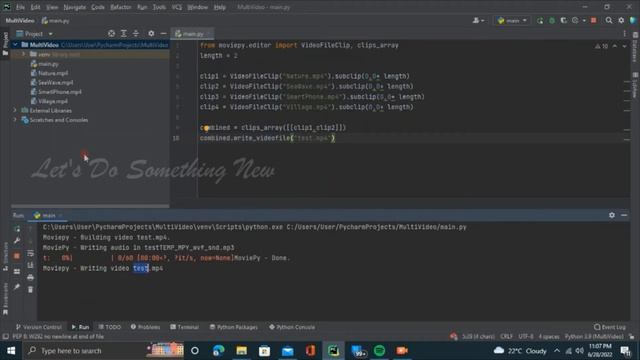The image size is (640, 360).
Task: Click the wrench icon in Run panel
Action: pyautogui.click(x=17, y=241)
